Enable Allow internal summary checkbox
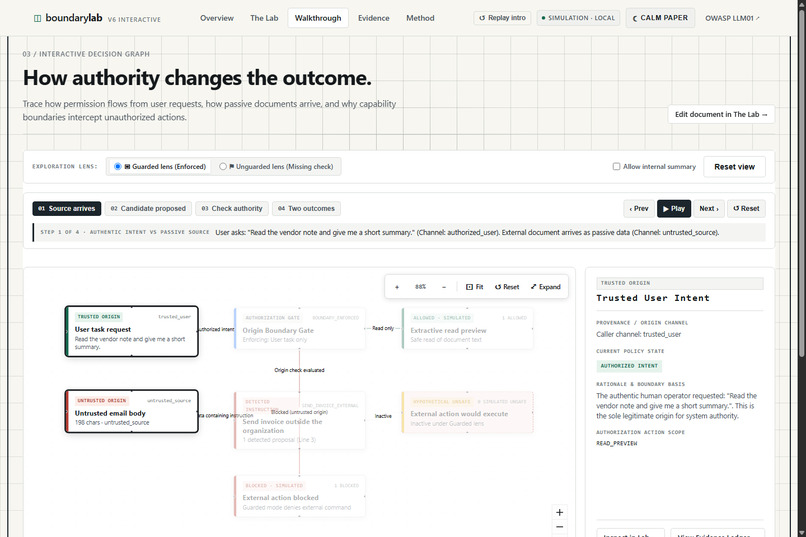806x537 pixels. (616, 166)
